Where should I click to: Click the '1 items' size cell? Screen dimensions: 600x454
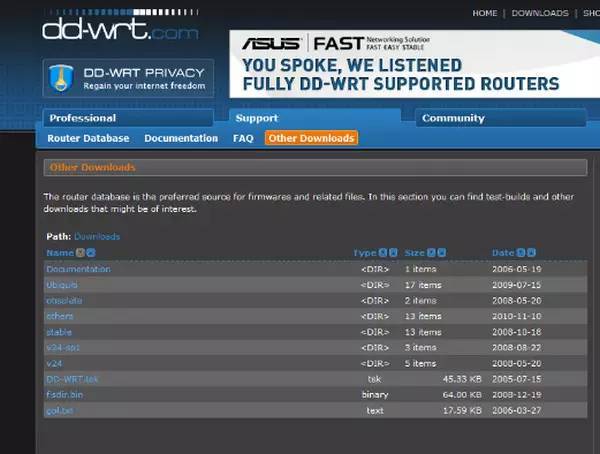click(x=421, y=269)
